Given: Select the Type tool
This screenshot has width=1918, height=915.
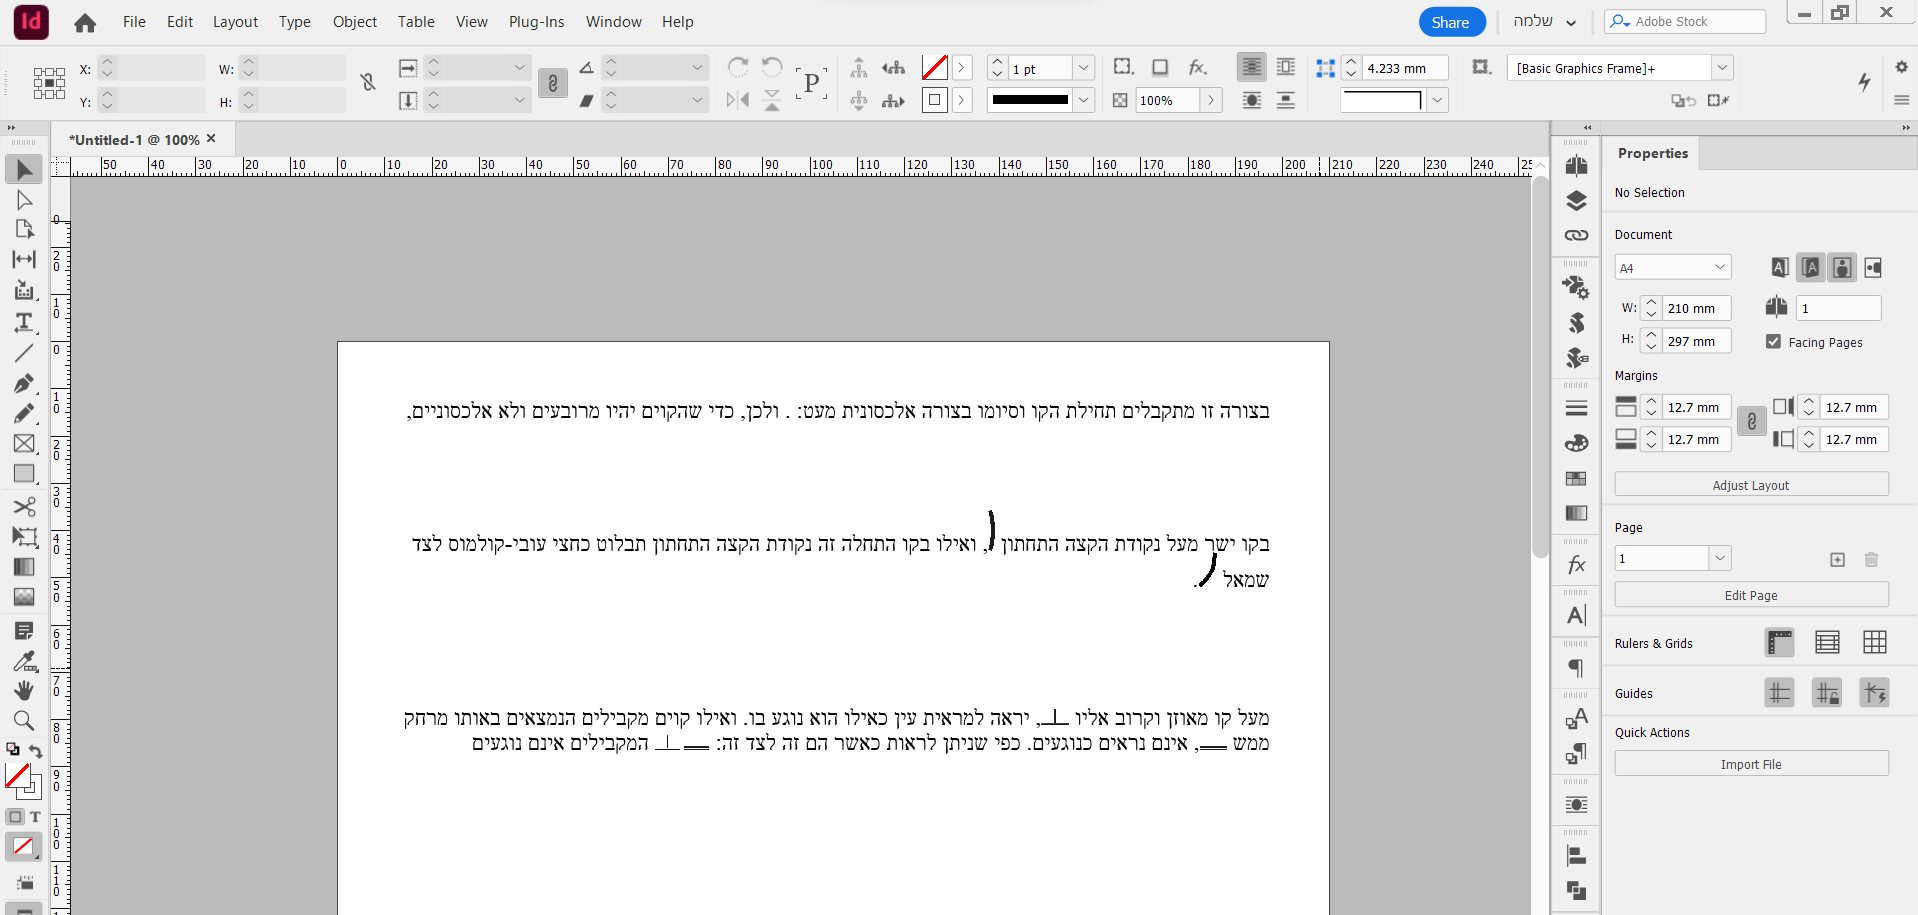Looking at the screenshot, I should [x=24, y=322].
